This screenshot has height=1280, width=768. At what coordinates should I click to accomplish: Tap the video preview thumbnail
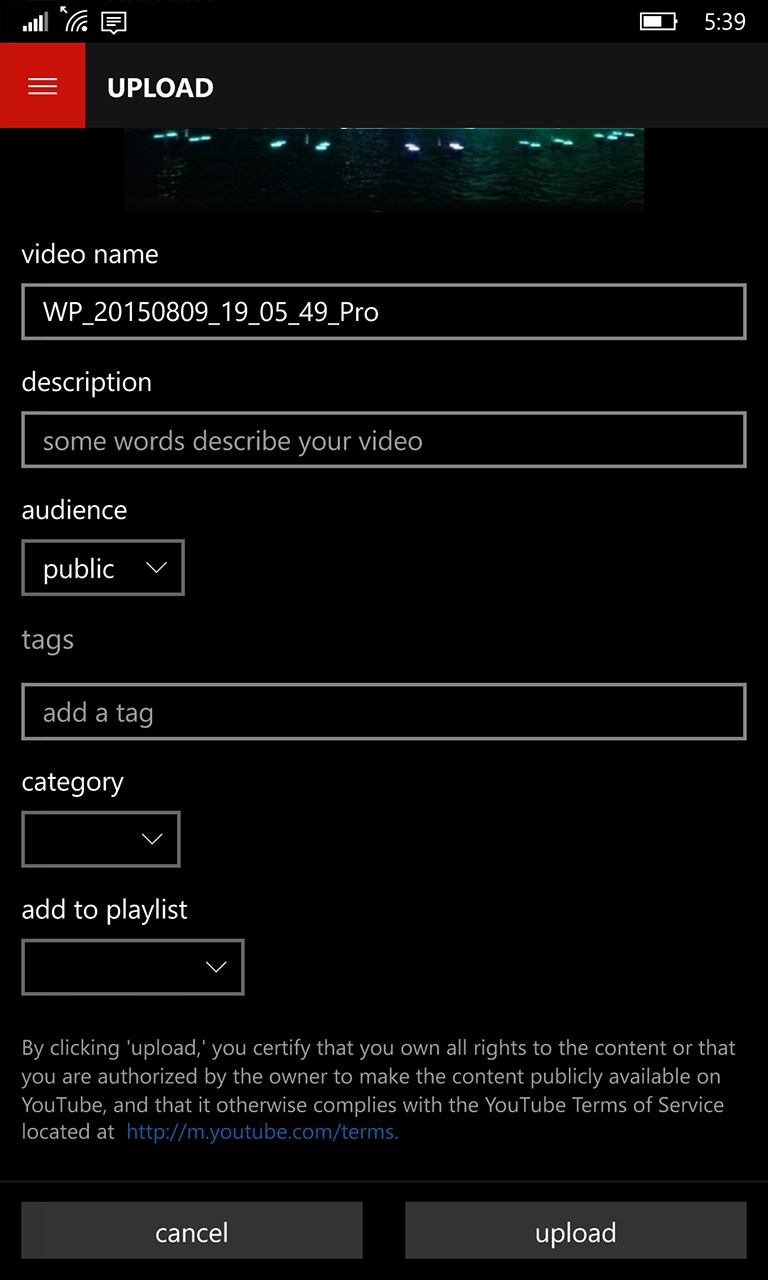[384, 168]
